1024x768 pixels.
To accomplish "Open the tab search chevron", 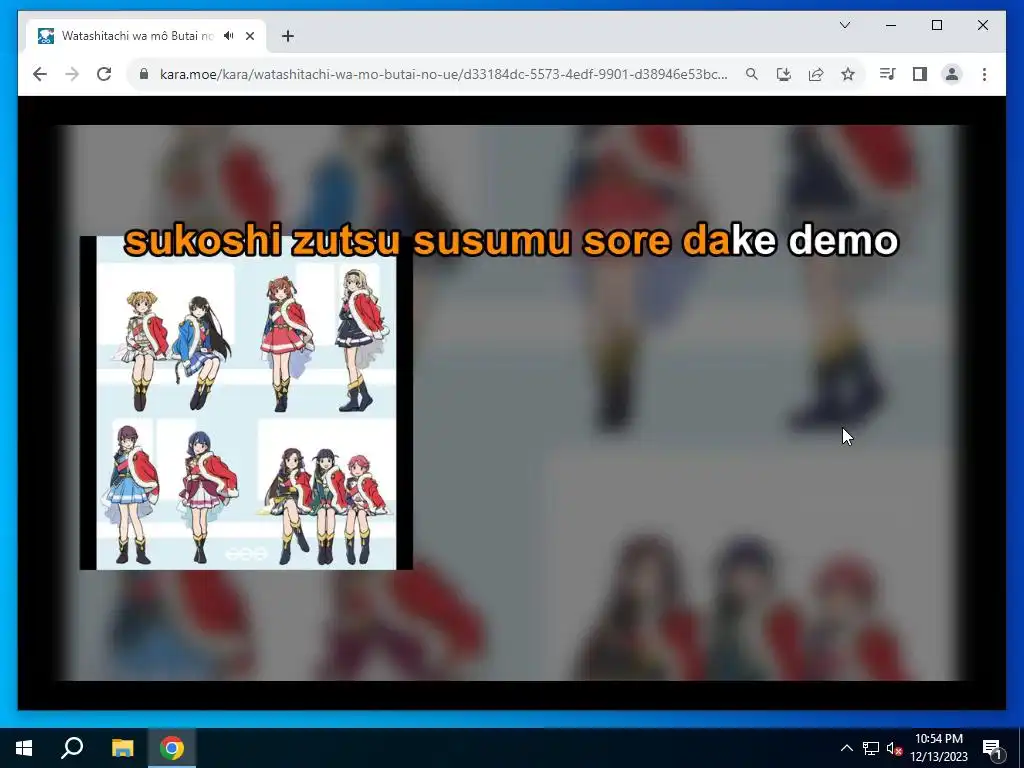I will (844, 25).
